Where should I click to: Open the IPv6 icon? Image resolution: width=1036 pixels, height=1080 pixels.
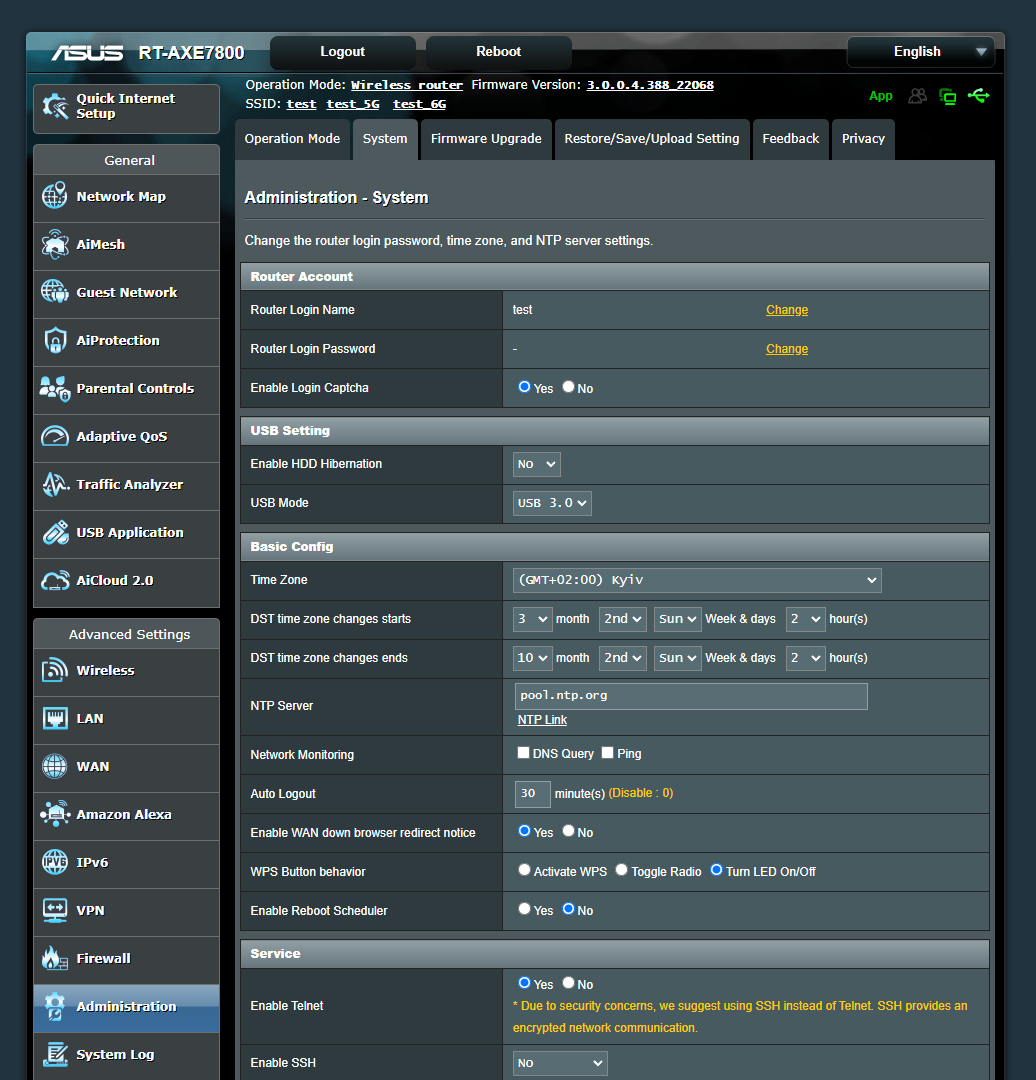[x=55, y=862]
